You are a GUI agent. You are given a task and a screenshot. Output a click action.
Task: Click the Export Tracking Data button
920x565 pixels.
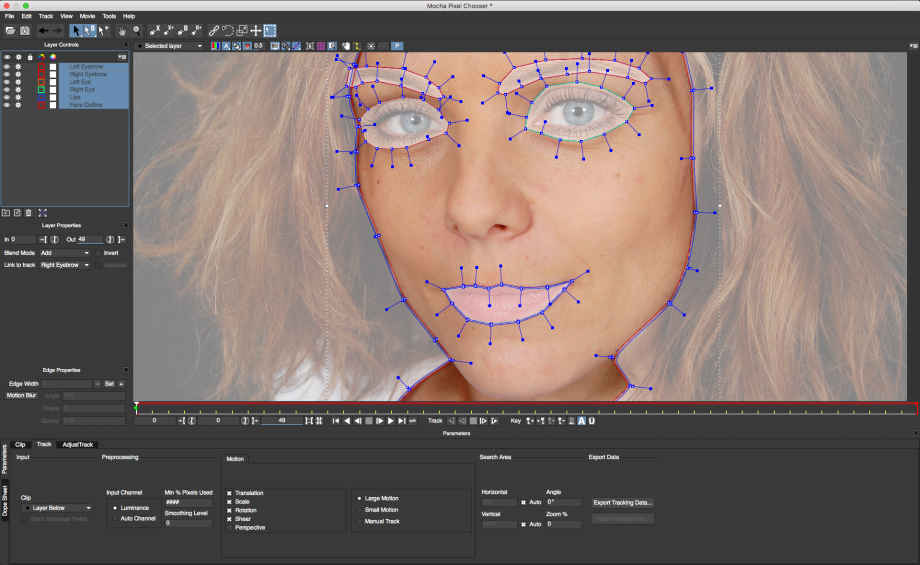(623, 503)
